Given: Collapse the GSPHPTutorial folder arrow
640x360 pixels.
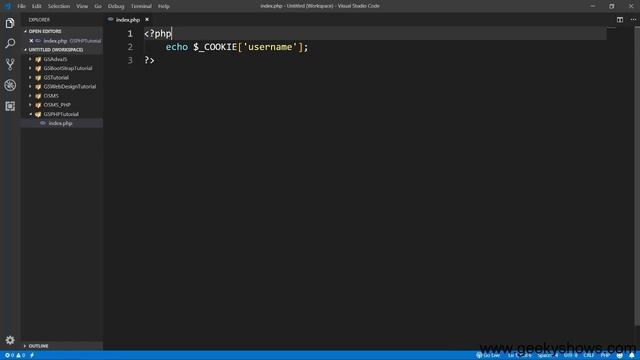Looking at the screenshot, I should point(30,114).
